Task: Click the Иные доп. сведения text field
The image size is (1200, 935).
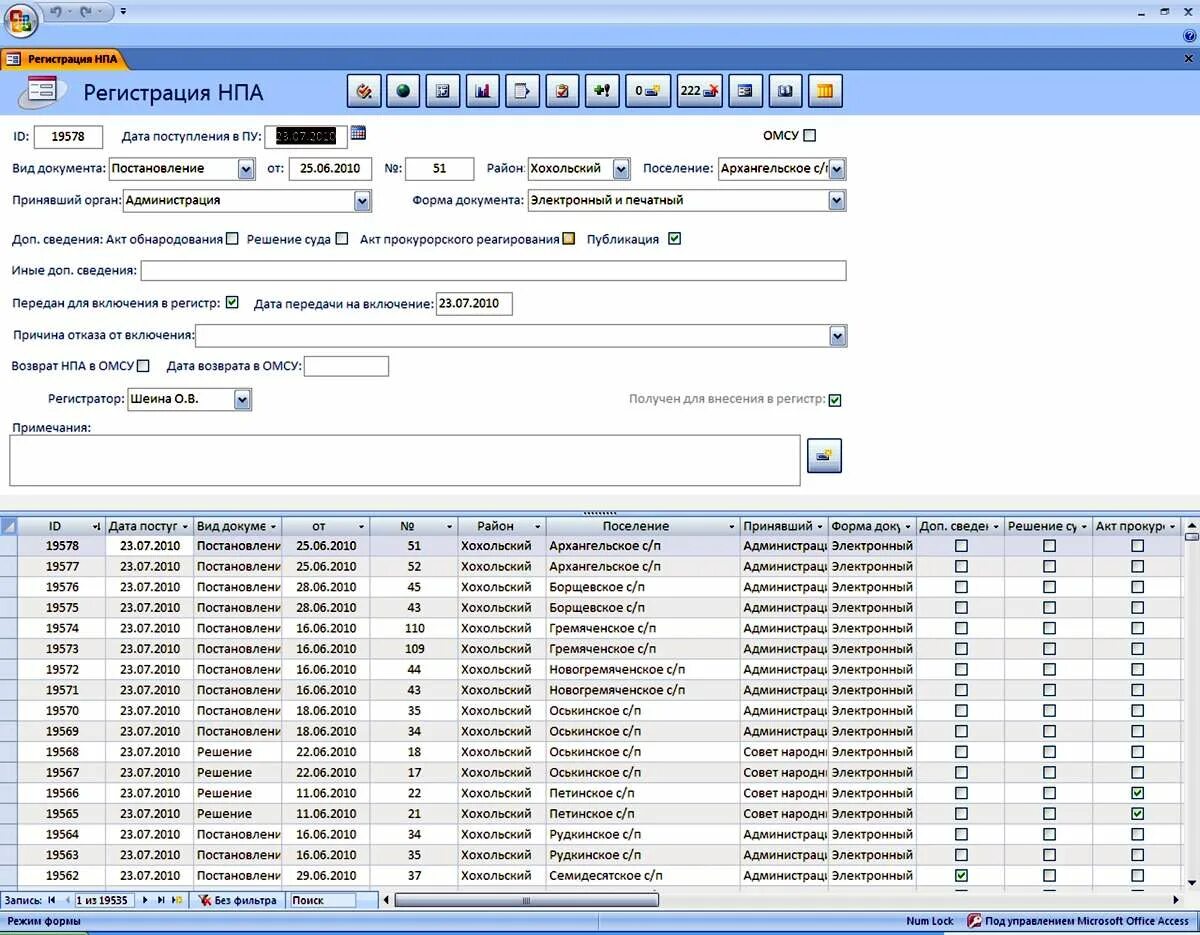Action: pos(493,271)
